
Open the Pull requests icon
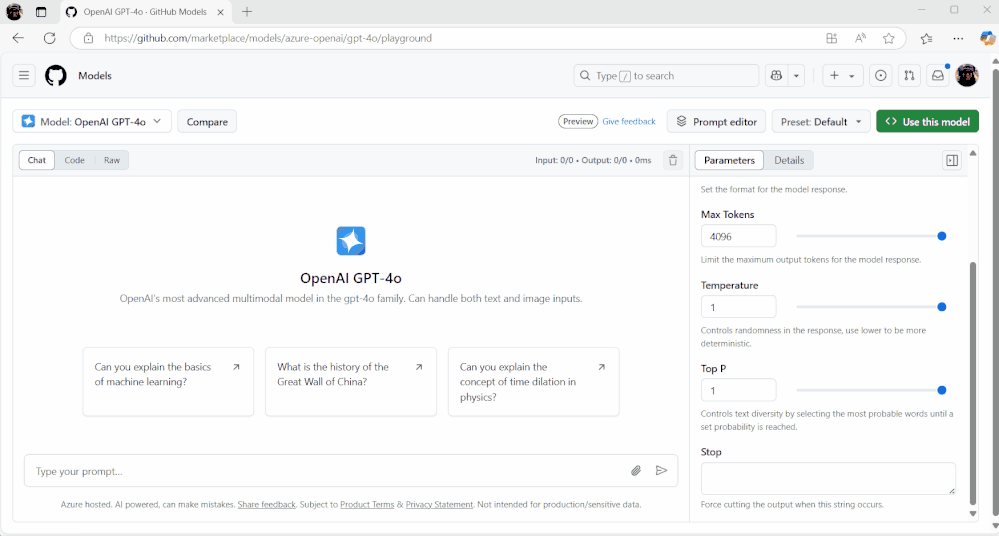909,76
